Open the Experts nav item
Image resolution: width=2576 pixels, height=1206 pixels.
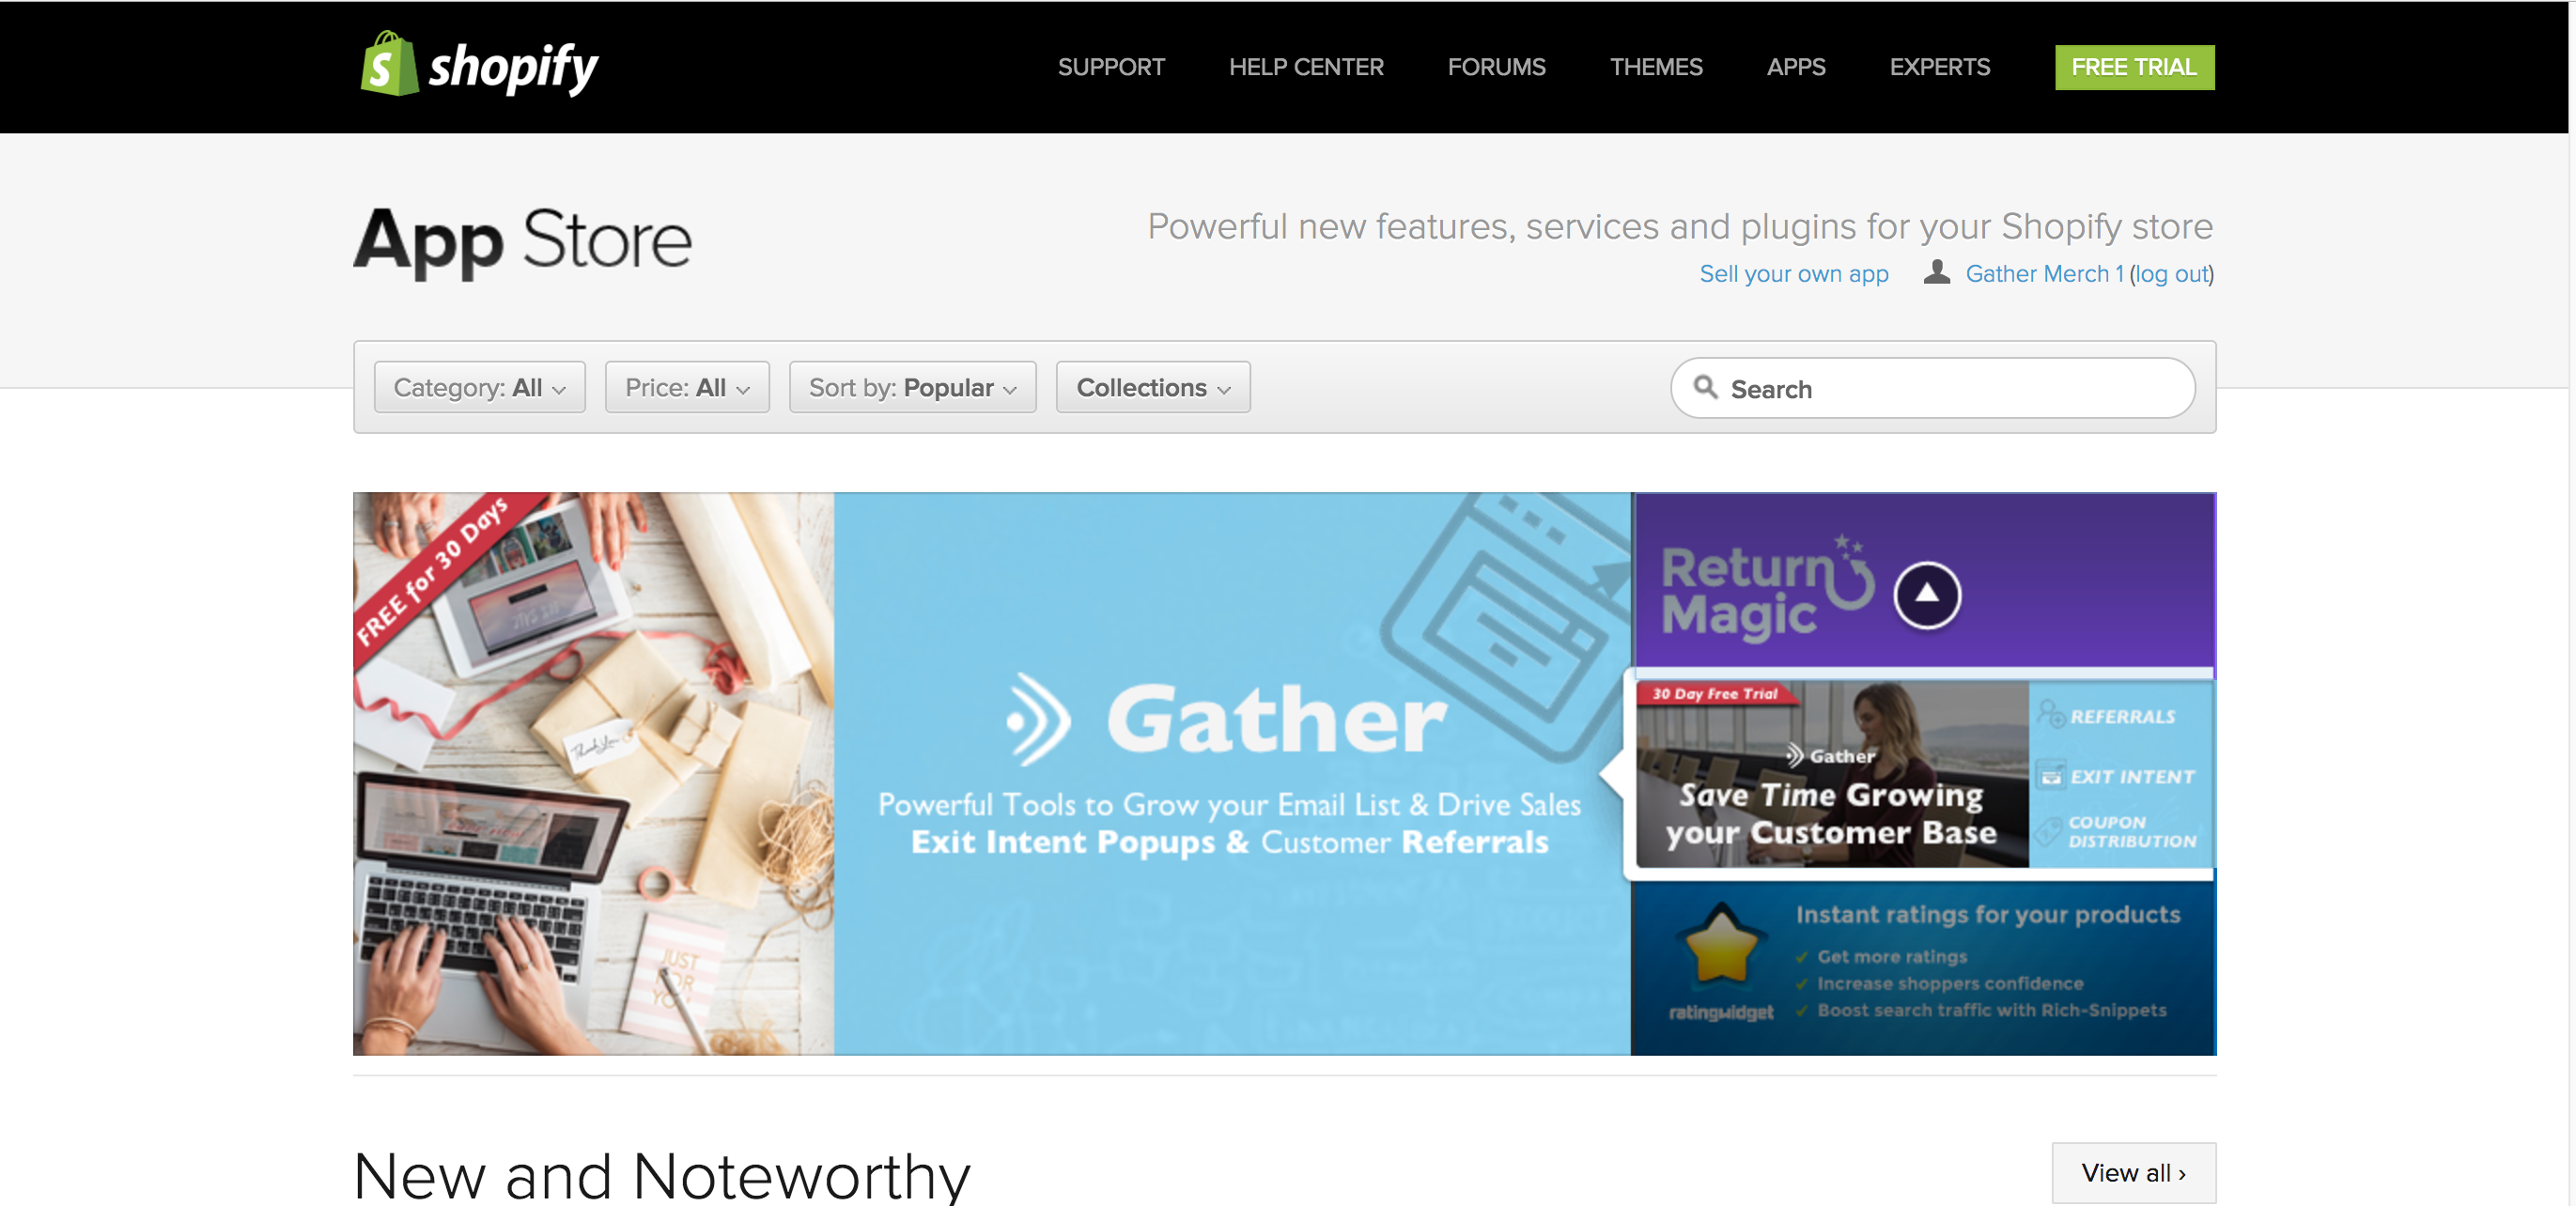click(x=1940, y=67)
